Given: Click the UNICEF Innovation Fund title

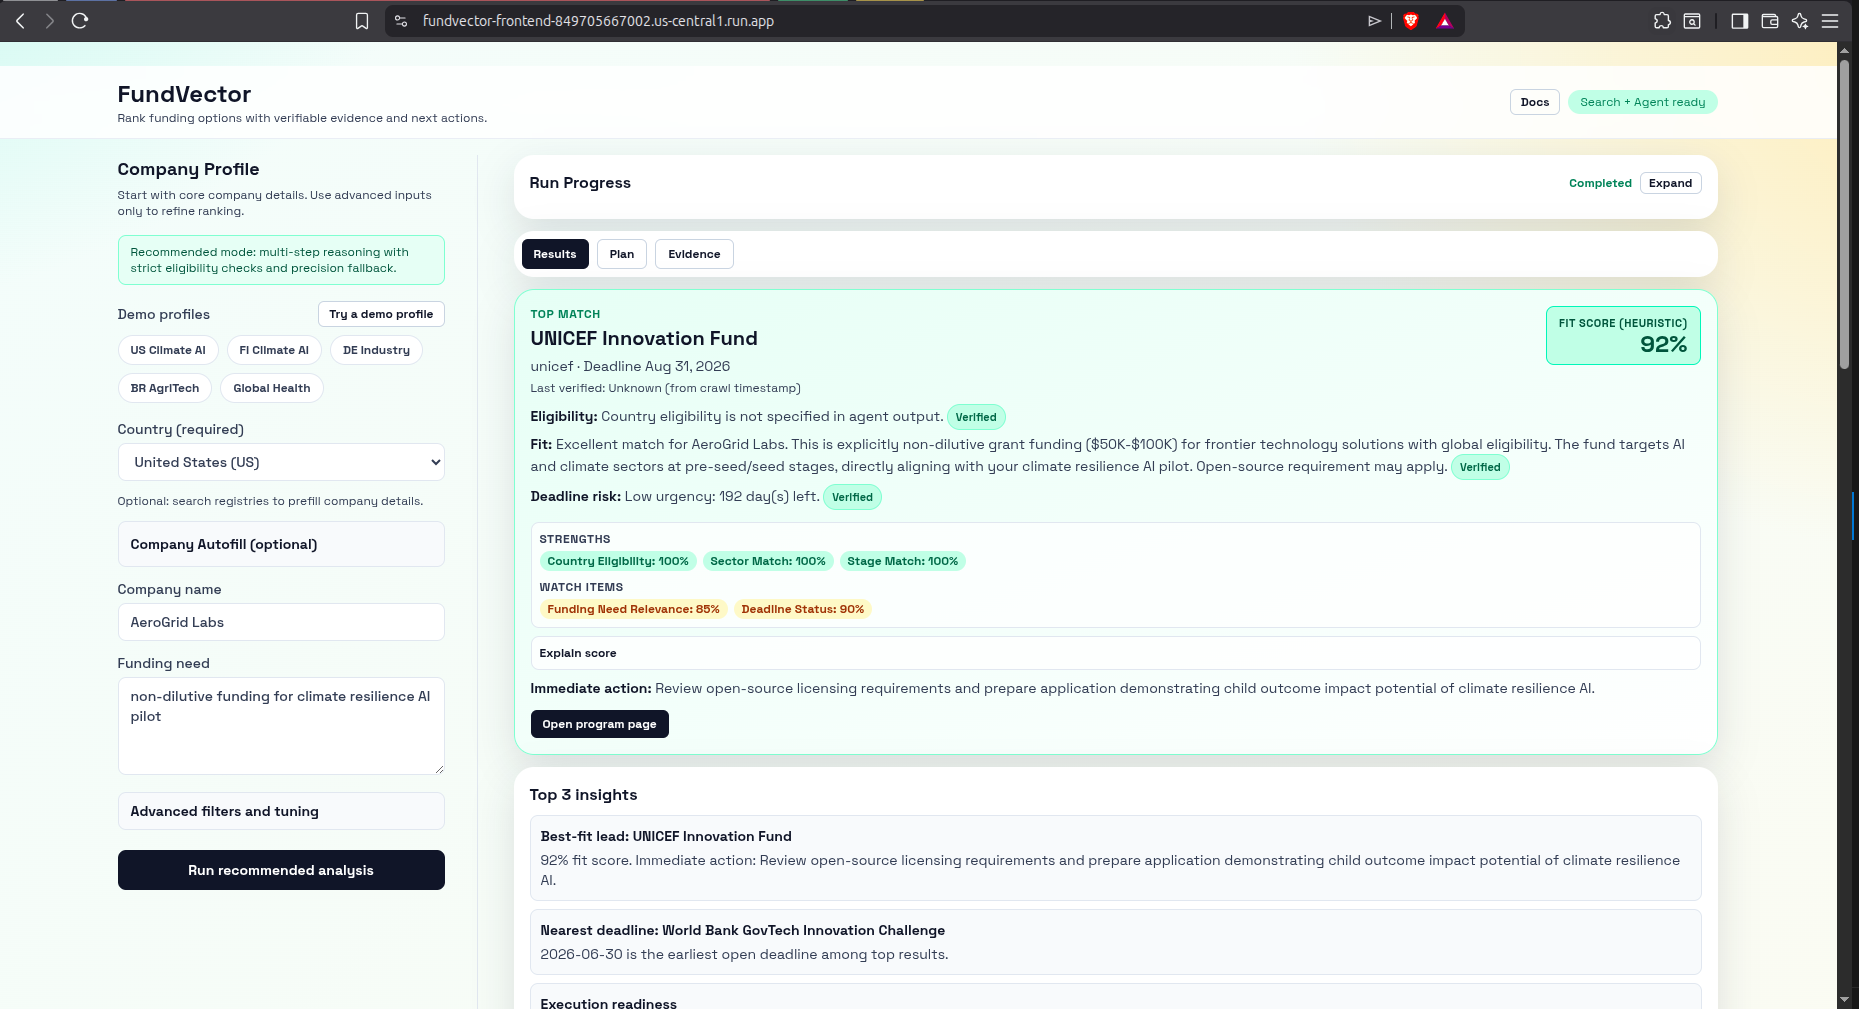Looking at the screenshot, I should point(644,338).
